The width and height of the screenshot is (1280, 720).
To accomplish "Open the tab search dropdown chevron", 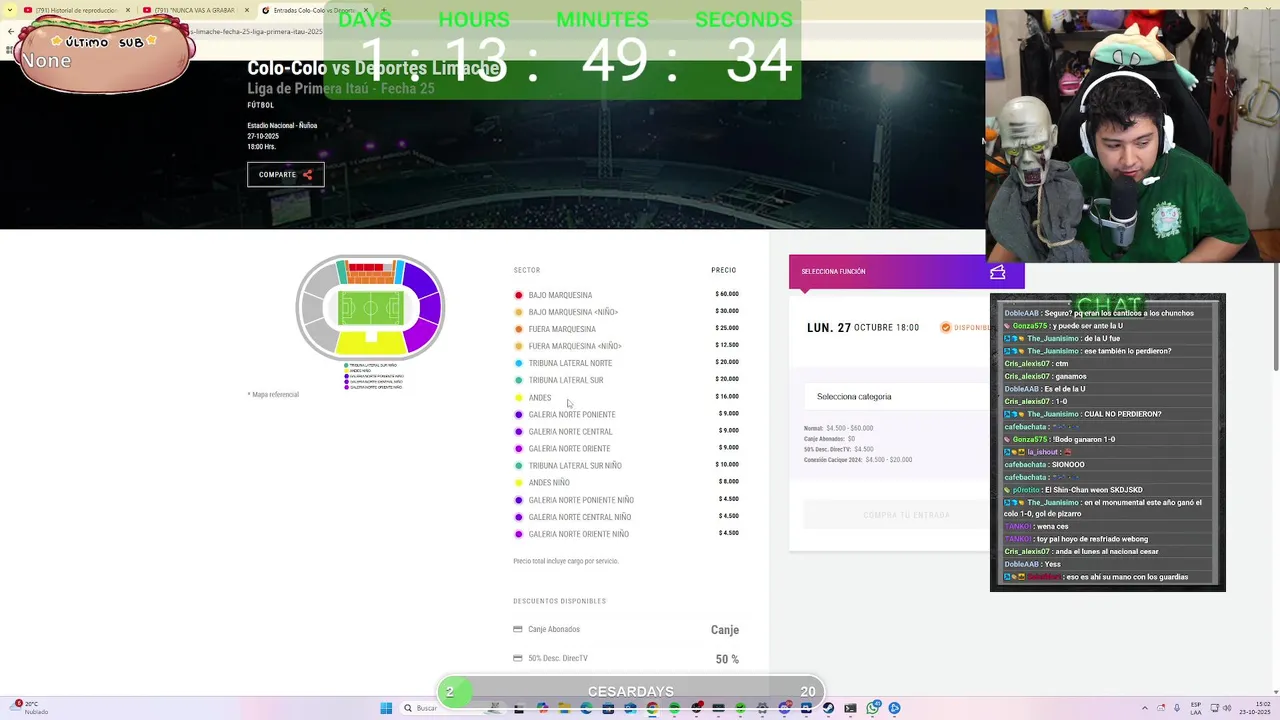I will 10,10.
